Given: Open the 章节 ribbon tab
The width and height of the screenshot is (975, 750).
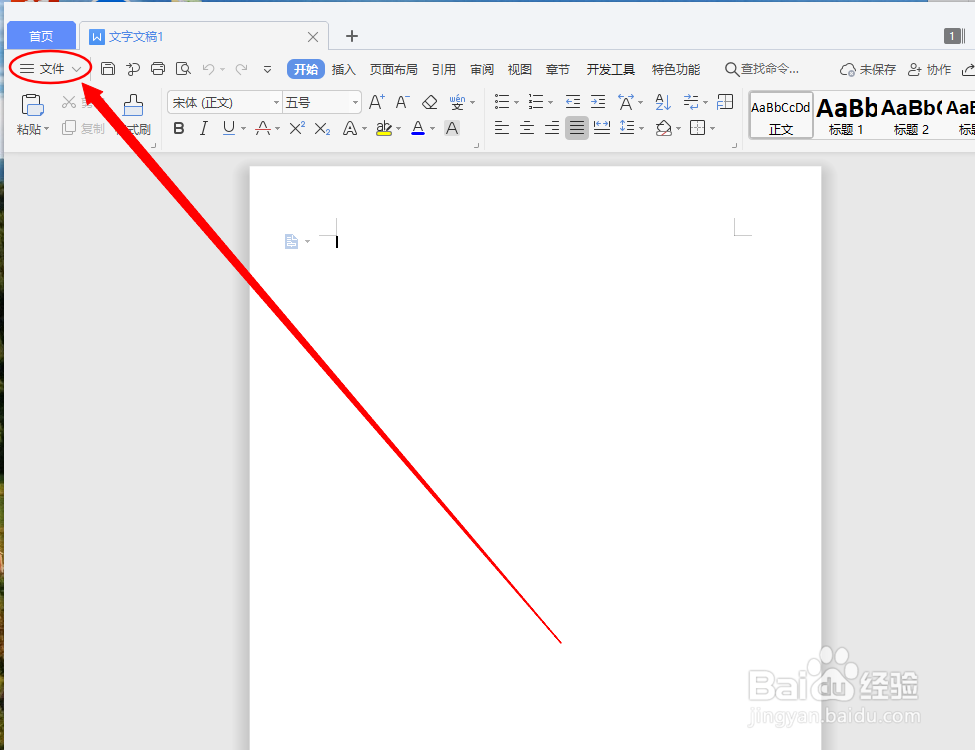Looking at the screenshot, I should tap(558, 69).
